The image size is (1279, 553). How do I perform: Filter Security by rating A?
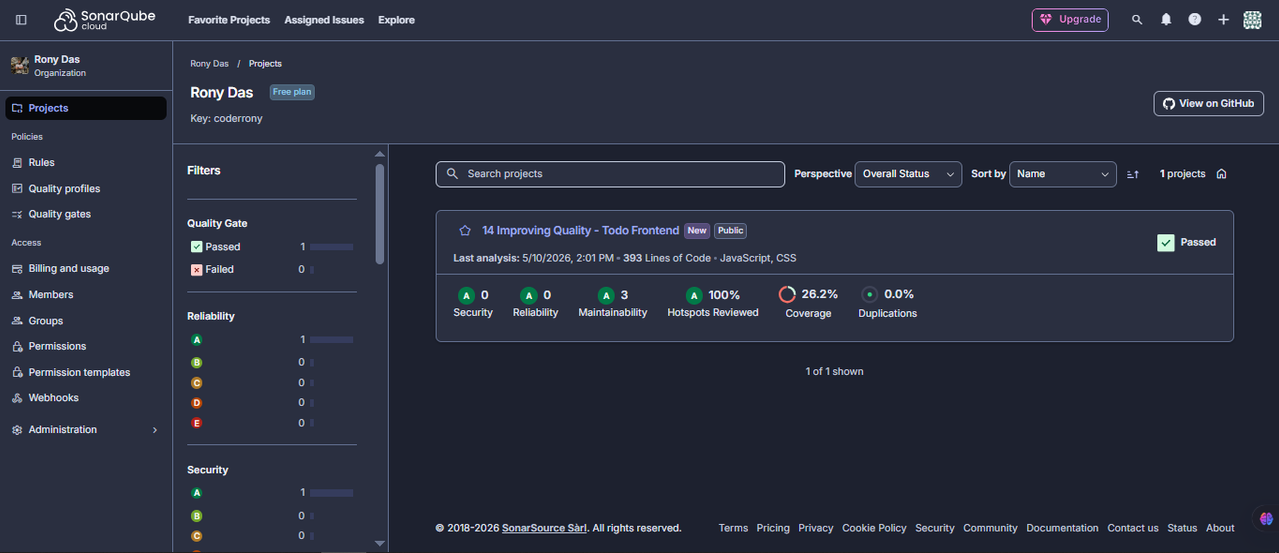pyautogui.click(x=197, y=493)
